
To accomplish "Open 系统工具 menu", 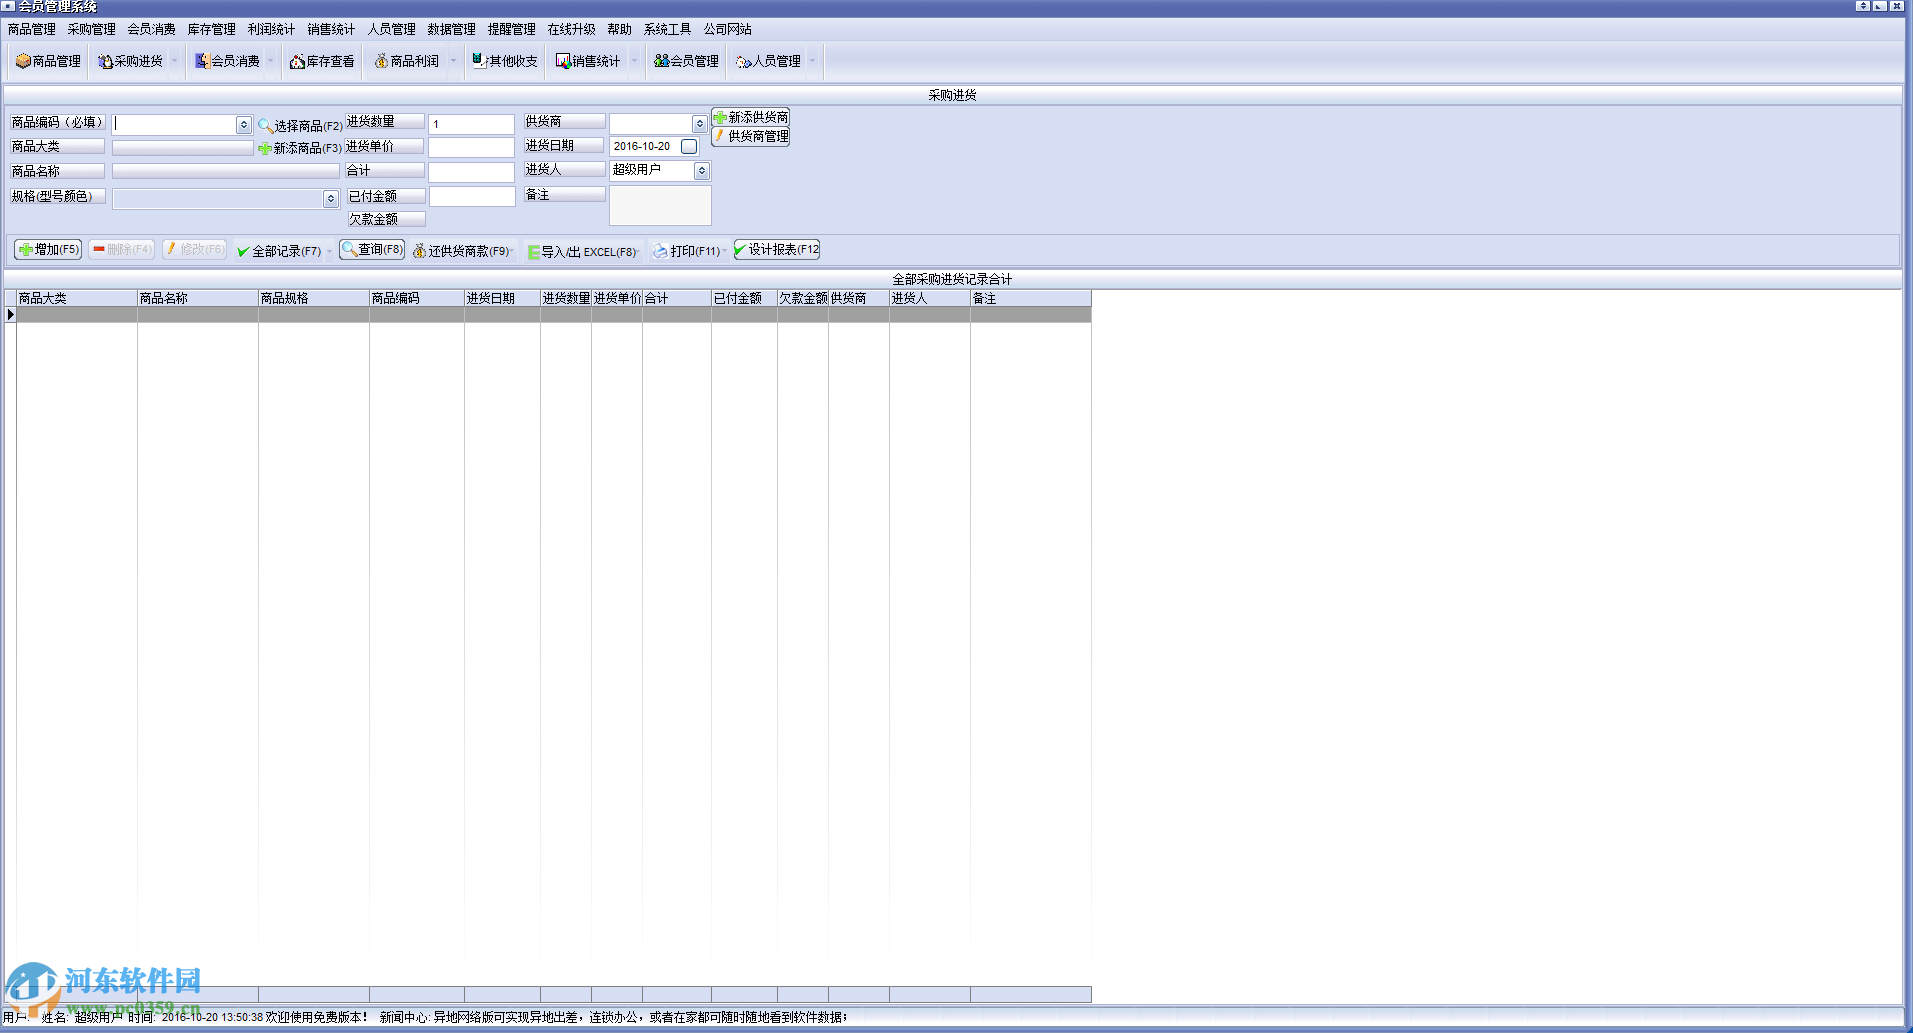I will coord(668,29).
